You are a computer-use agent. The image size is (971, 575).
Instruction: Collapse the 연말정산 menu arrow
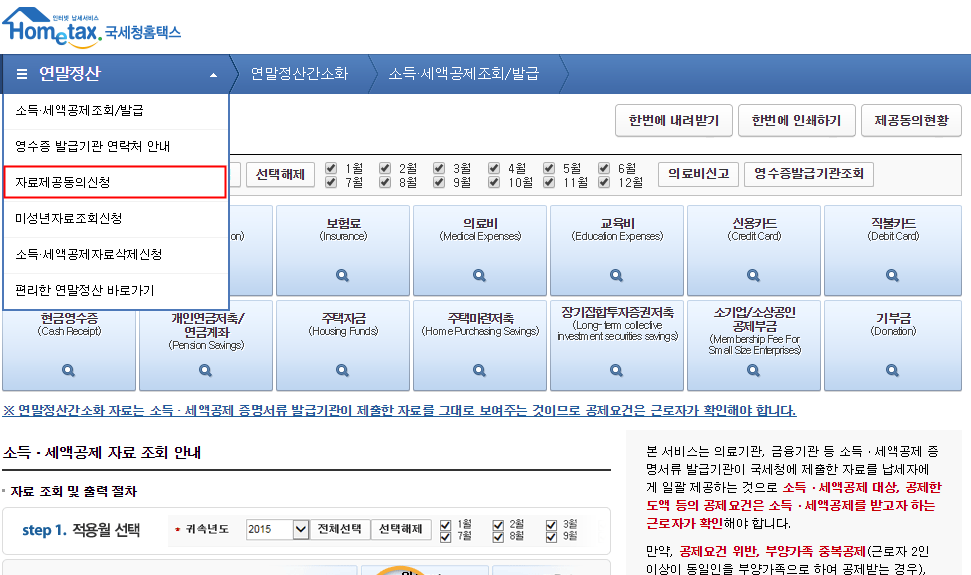tap(214, 75)
